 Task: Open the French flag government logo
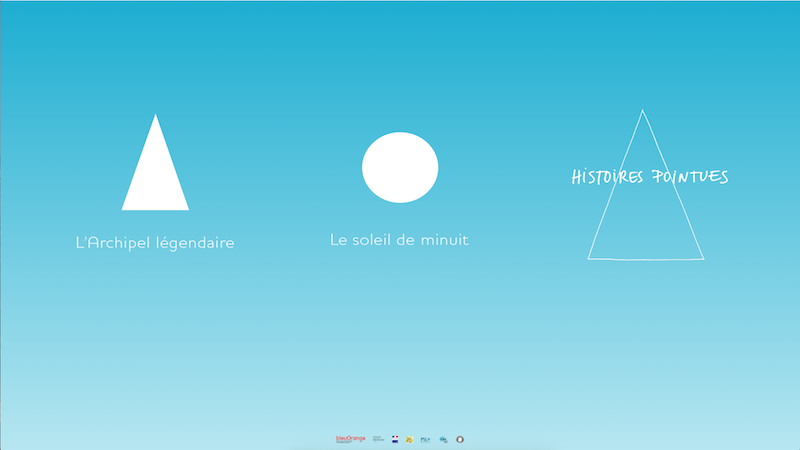click(395, 439)
